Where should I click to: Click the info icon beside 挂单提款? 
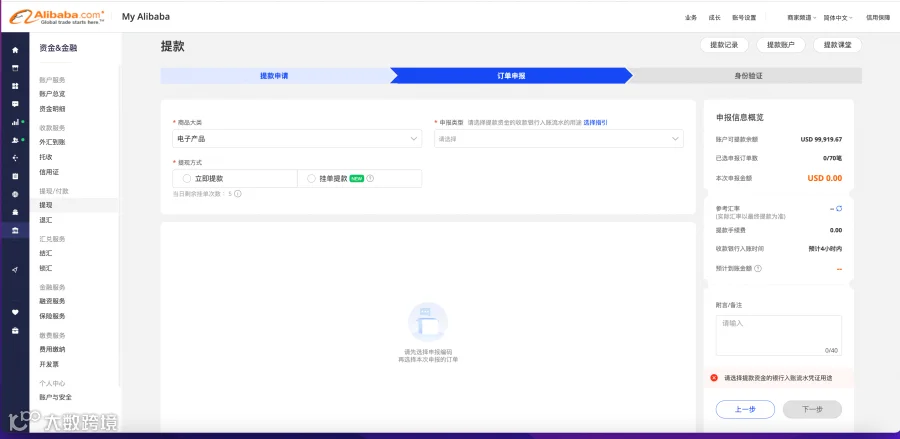370,178
